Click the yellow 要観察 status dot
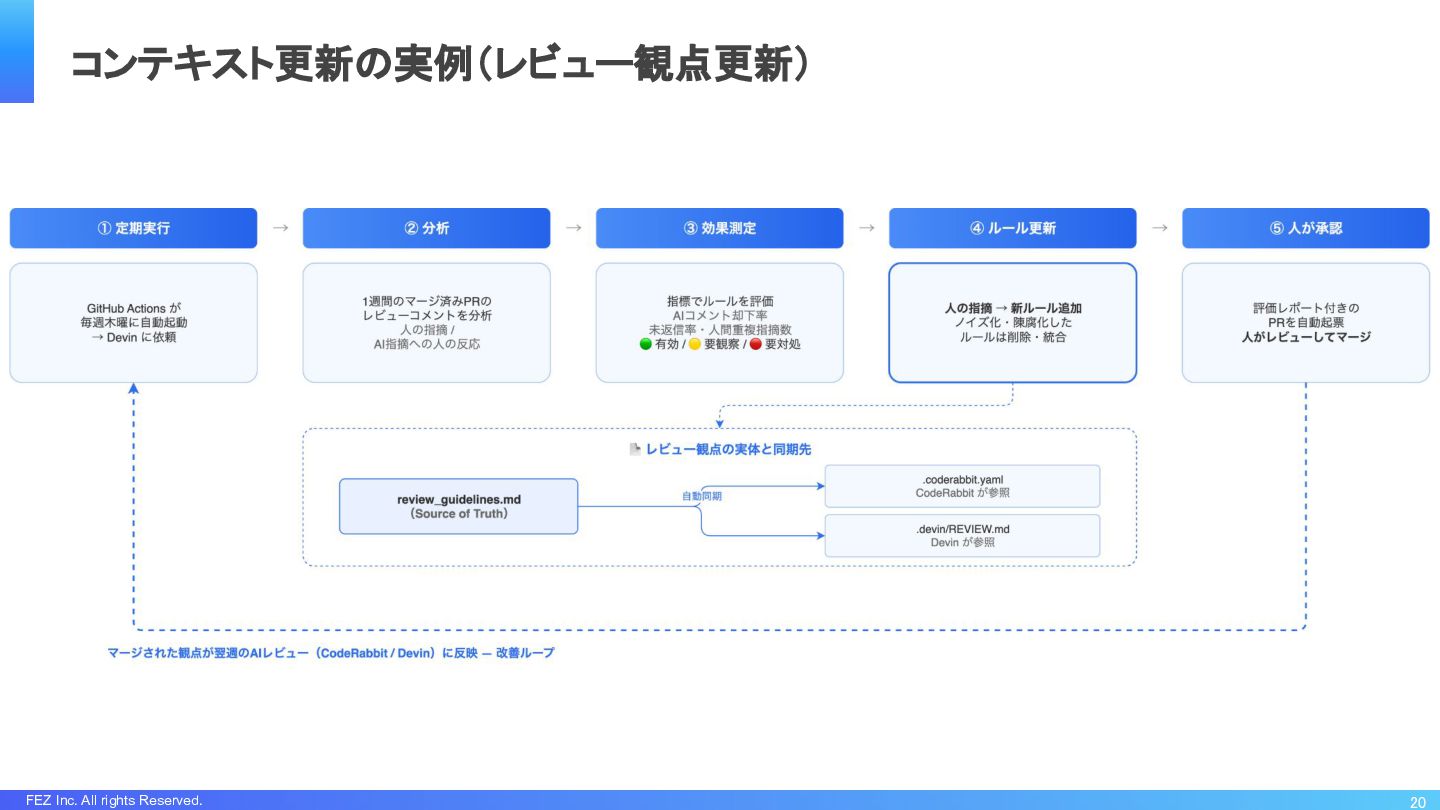Screen dimensions: 1440x810 point(695,344)
